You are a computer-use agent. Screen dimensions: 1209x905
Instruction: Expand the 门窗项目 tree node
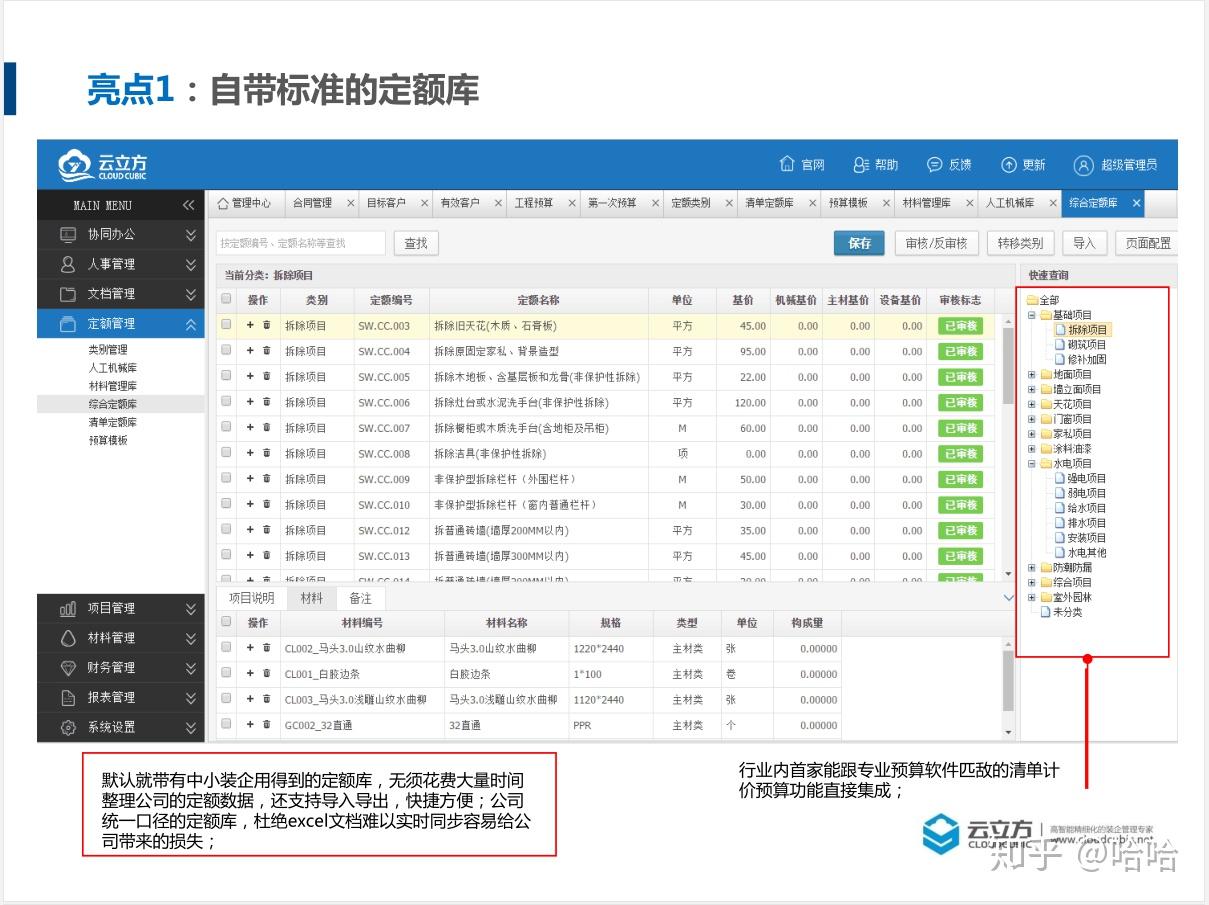pos(1032,419)
